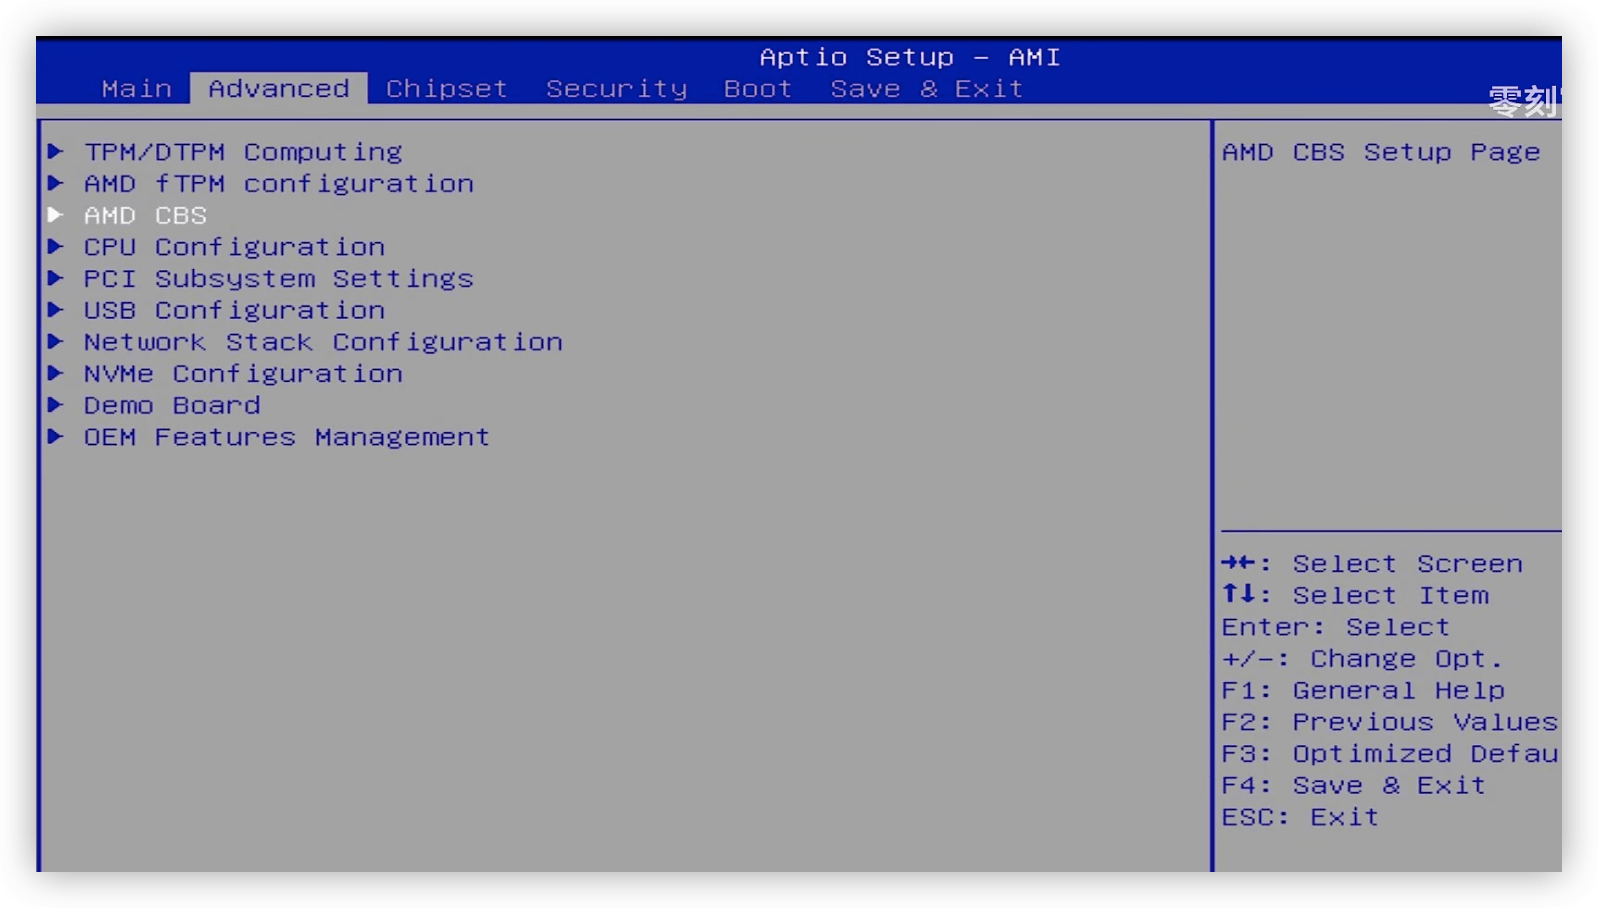
Task: Open CPU Configuration submenu
Action: 235,247
